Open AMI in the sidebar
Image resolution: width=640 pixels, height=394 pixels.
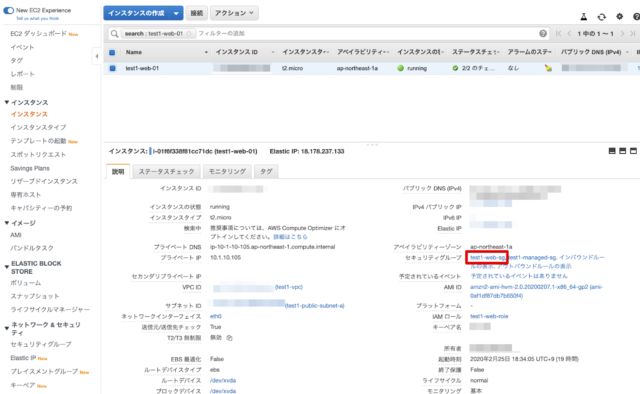[x=16, y=235]
